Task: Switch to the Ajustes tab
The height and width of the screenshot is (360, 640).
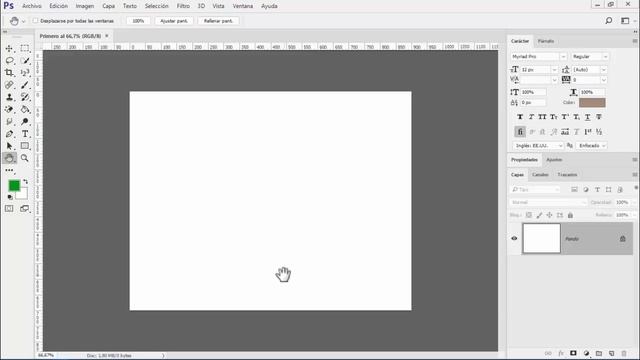Action: click(554, 160)
